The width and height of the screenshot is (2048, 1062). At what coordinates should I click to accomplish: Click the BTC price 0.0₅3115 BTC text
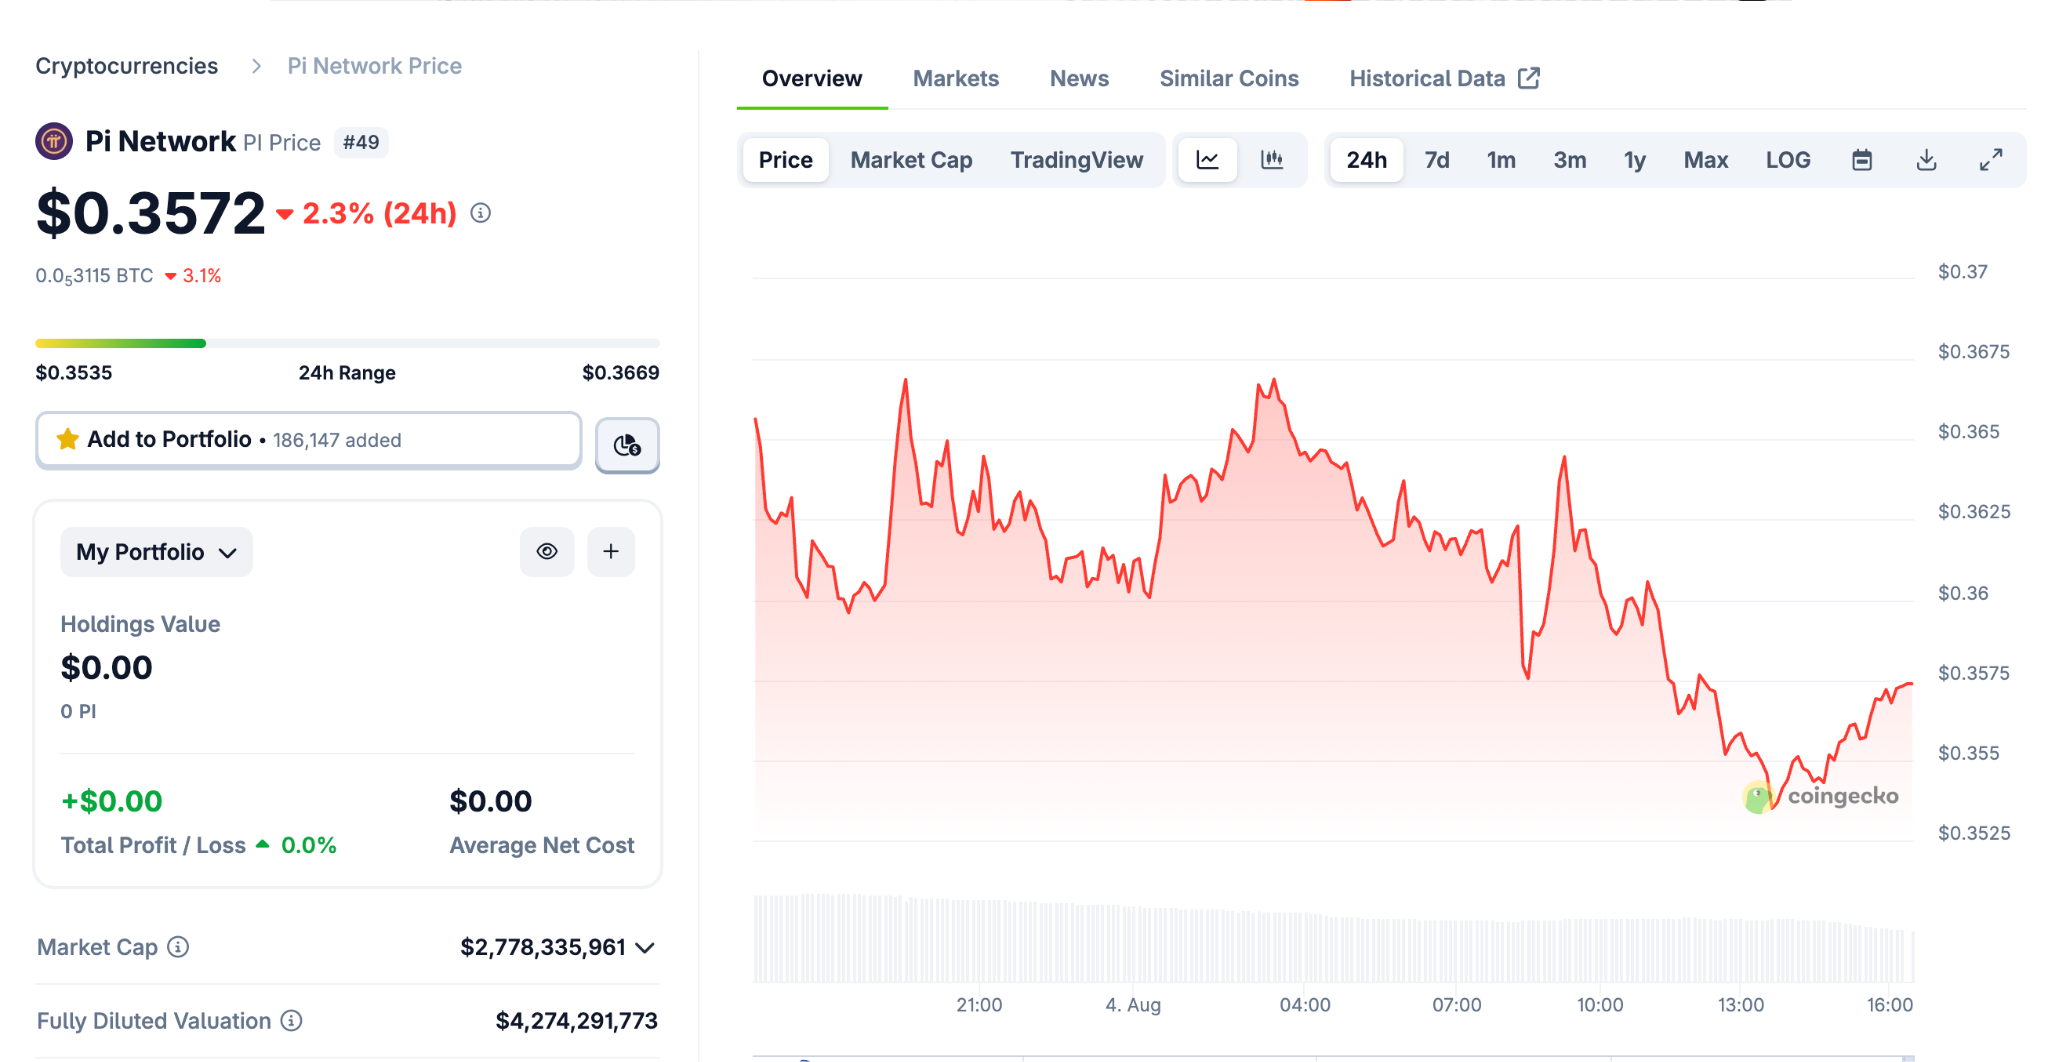click(95, 276)
